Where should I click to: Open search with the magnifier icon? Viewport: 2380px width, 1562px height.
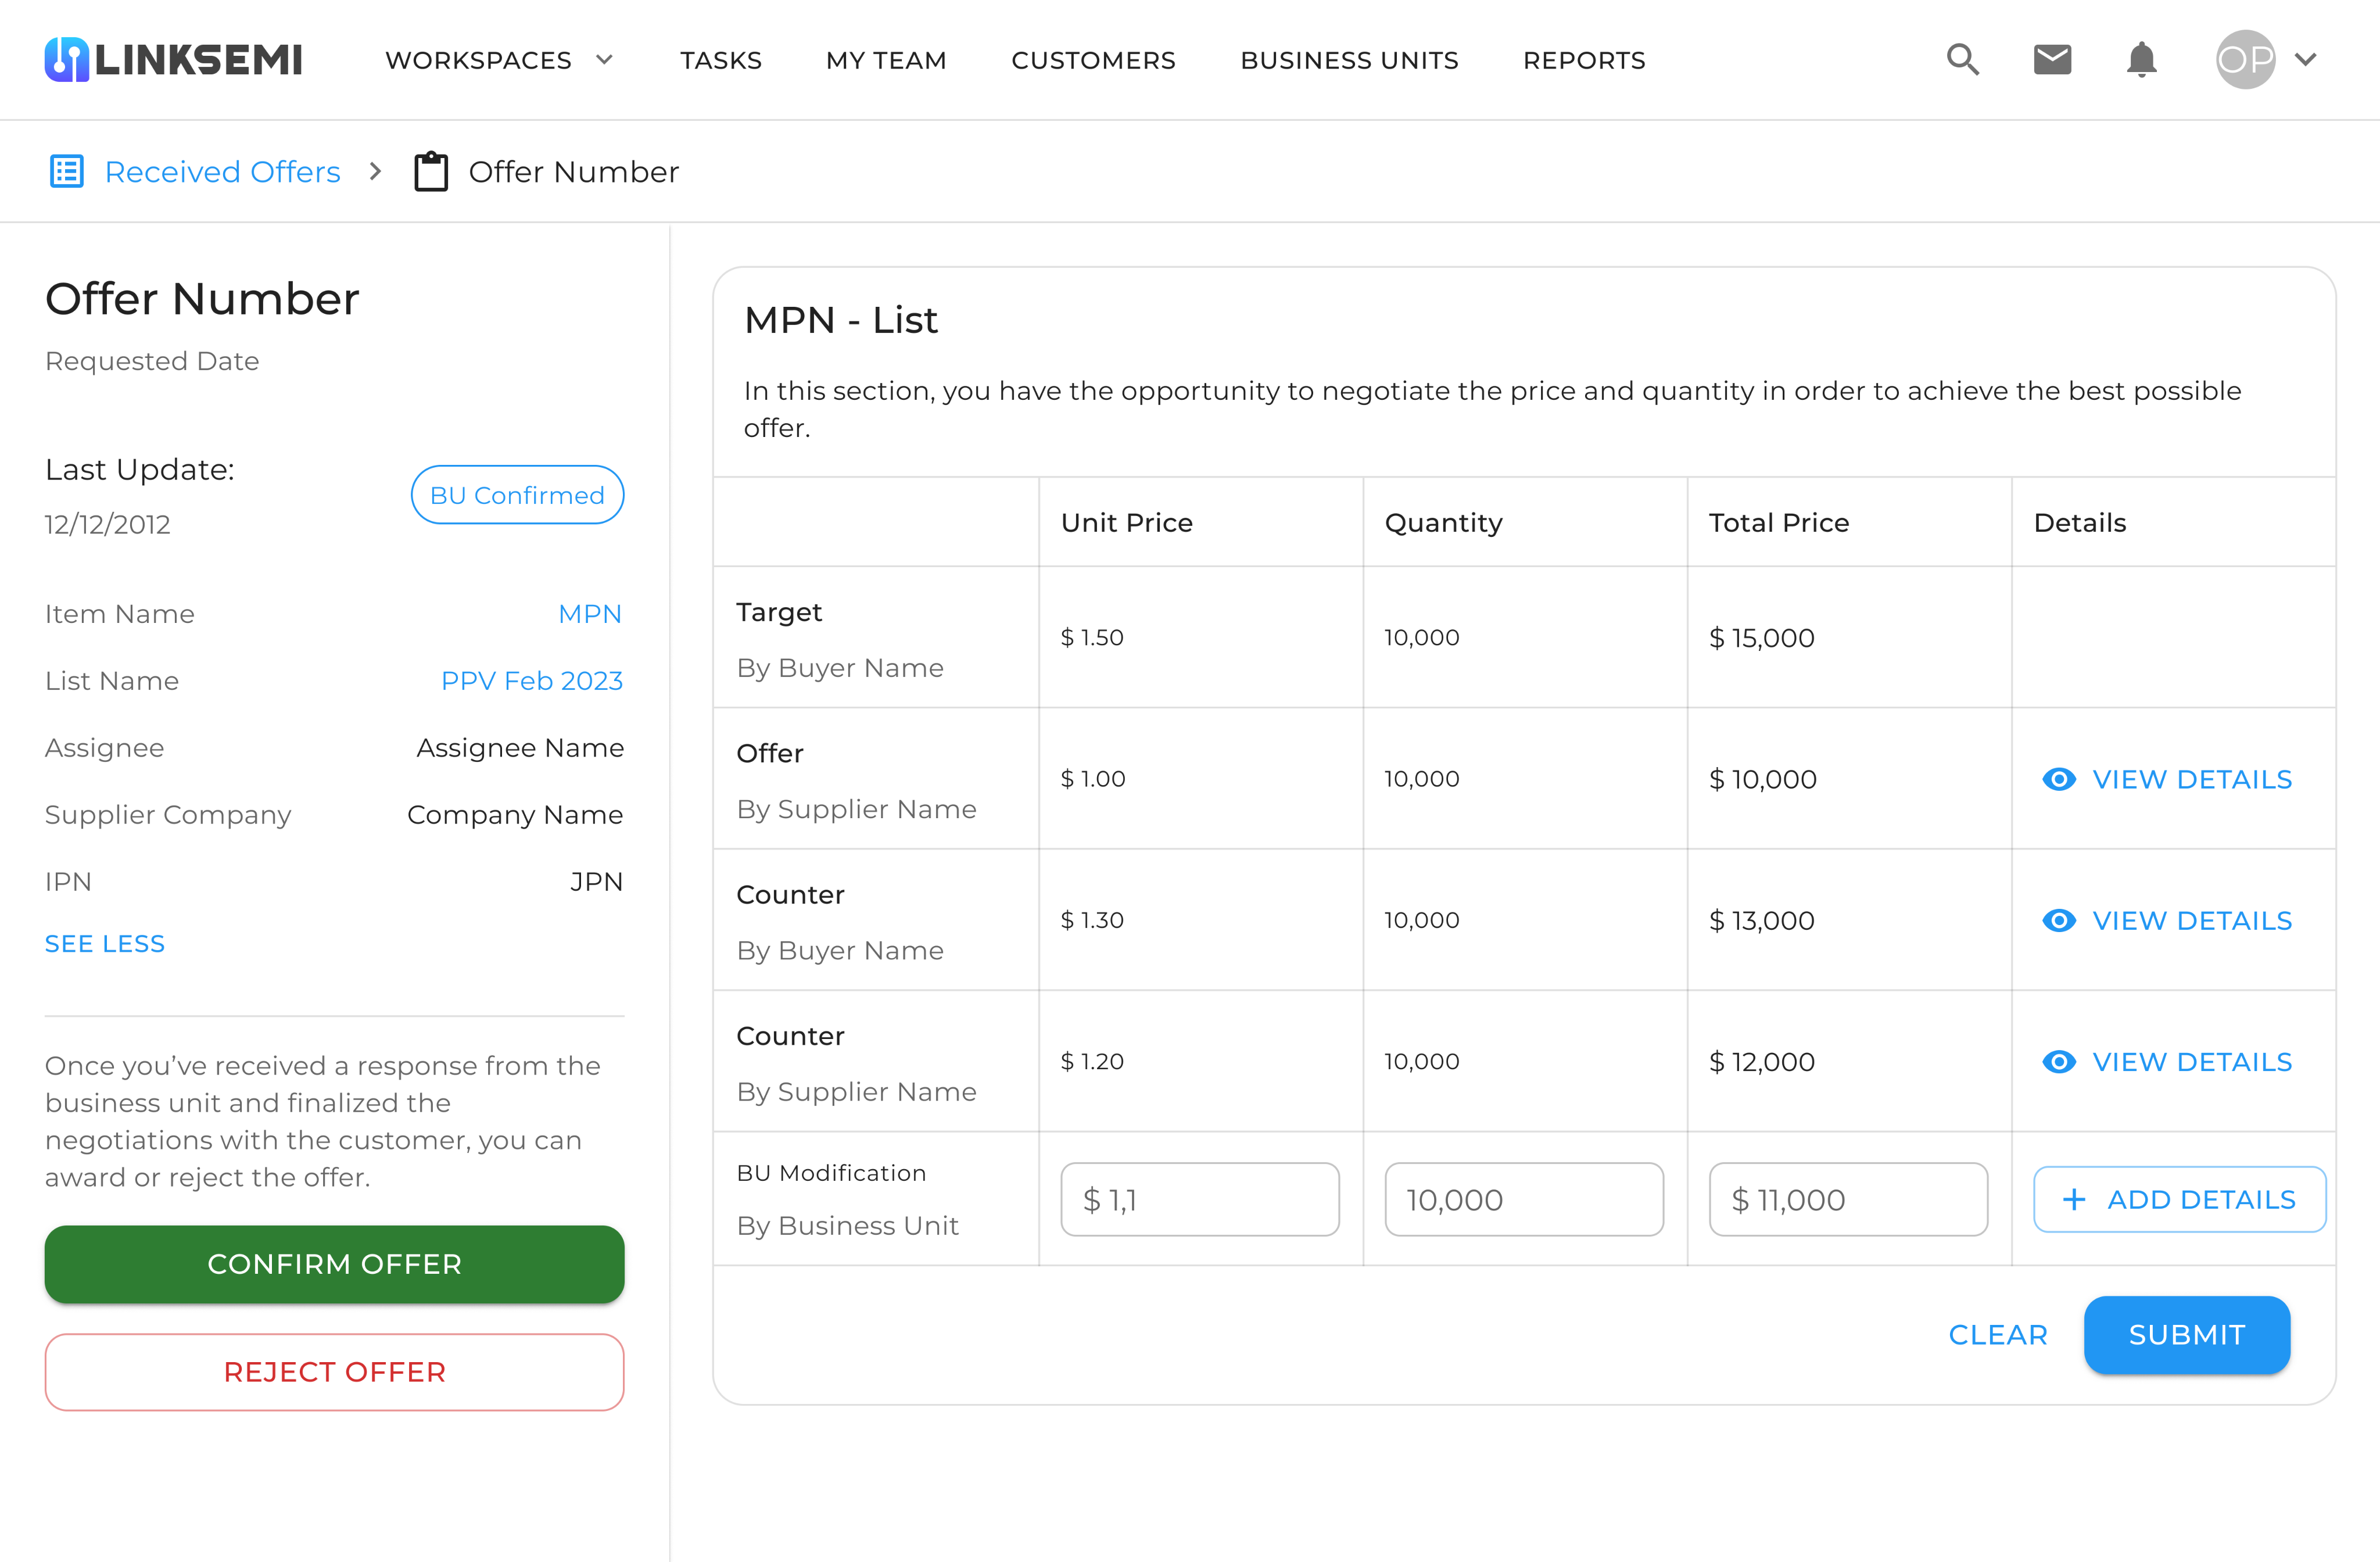point(1962,60)
